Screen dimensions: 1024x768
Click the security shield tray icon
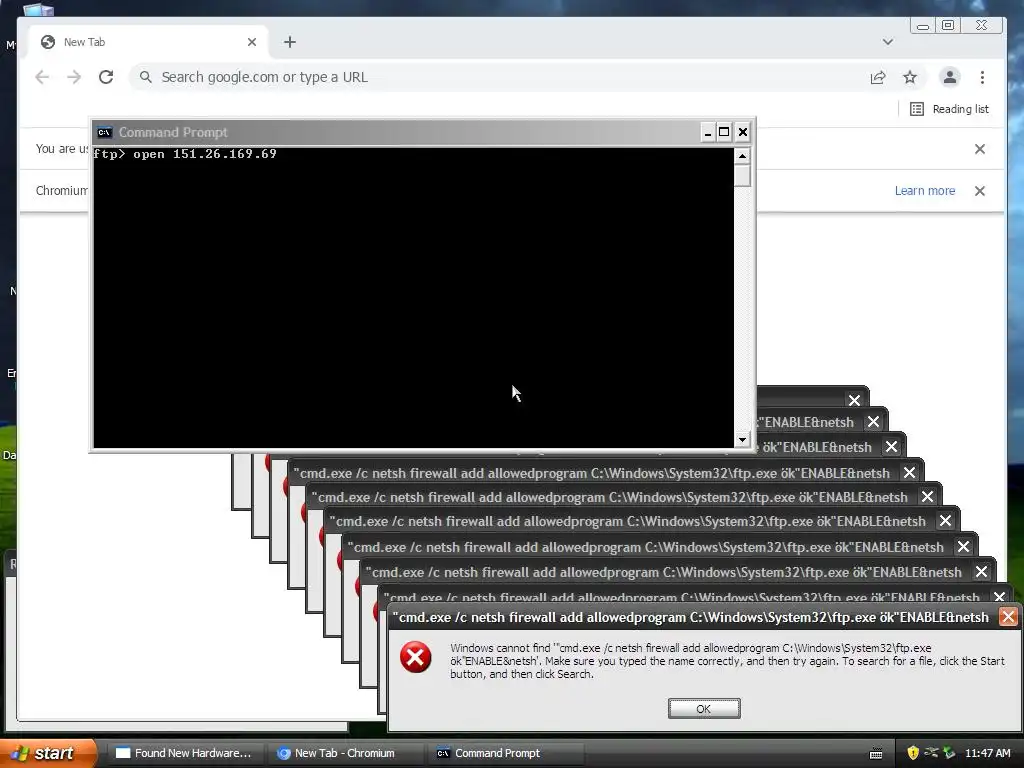coord(913,753)
